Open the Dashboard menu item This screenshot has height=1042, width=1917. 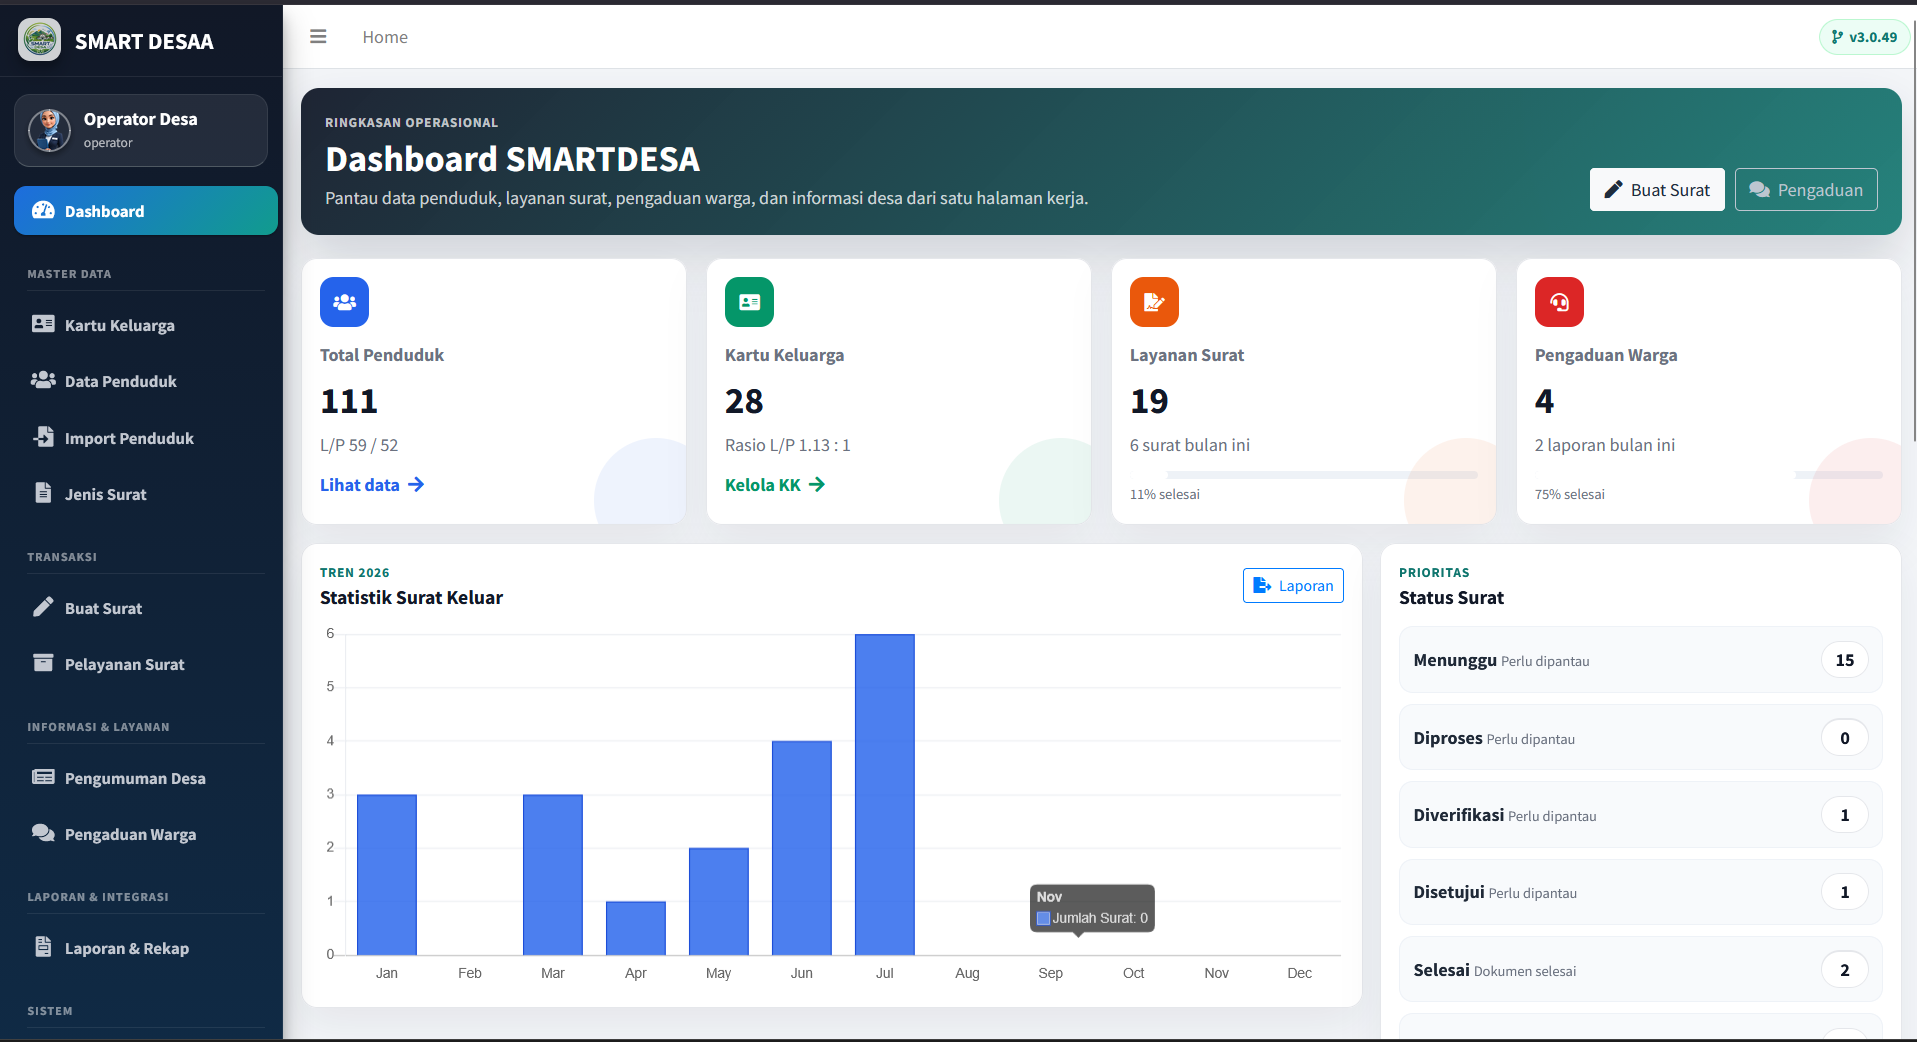[x=146, y=211]
